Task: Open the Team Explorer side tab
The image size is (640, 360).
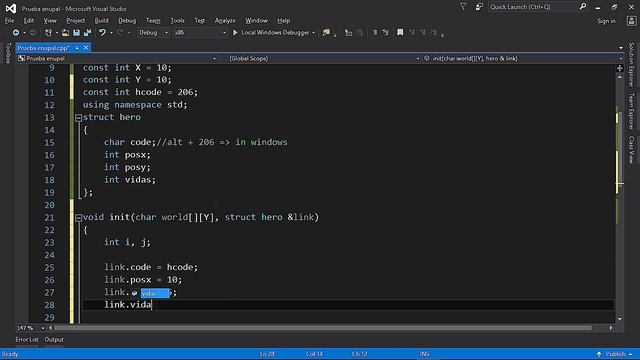Action: [x=631, y=111]
